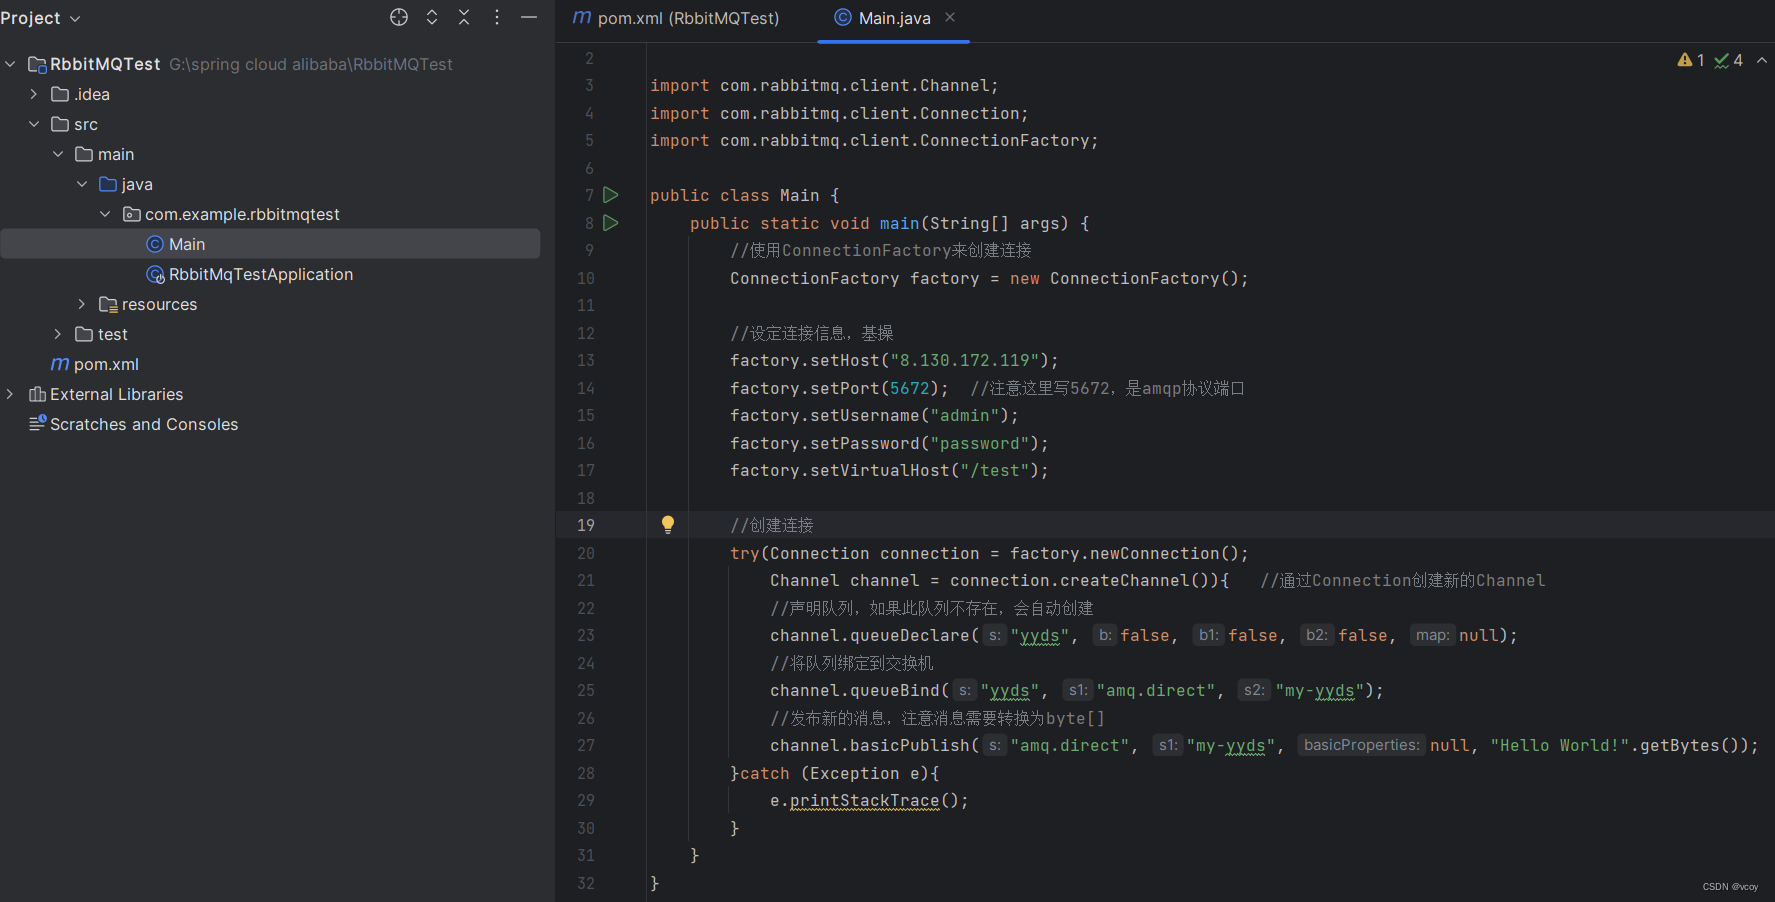Screen dimensions: 1775x902
Task: Click the "basicProperties:" hint on line 27
Action: click(1361, 746)
